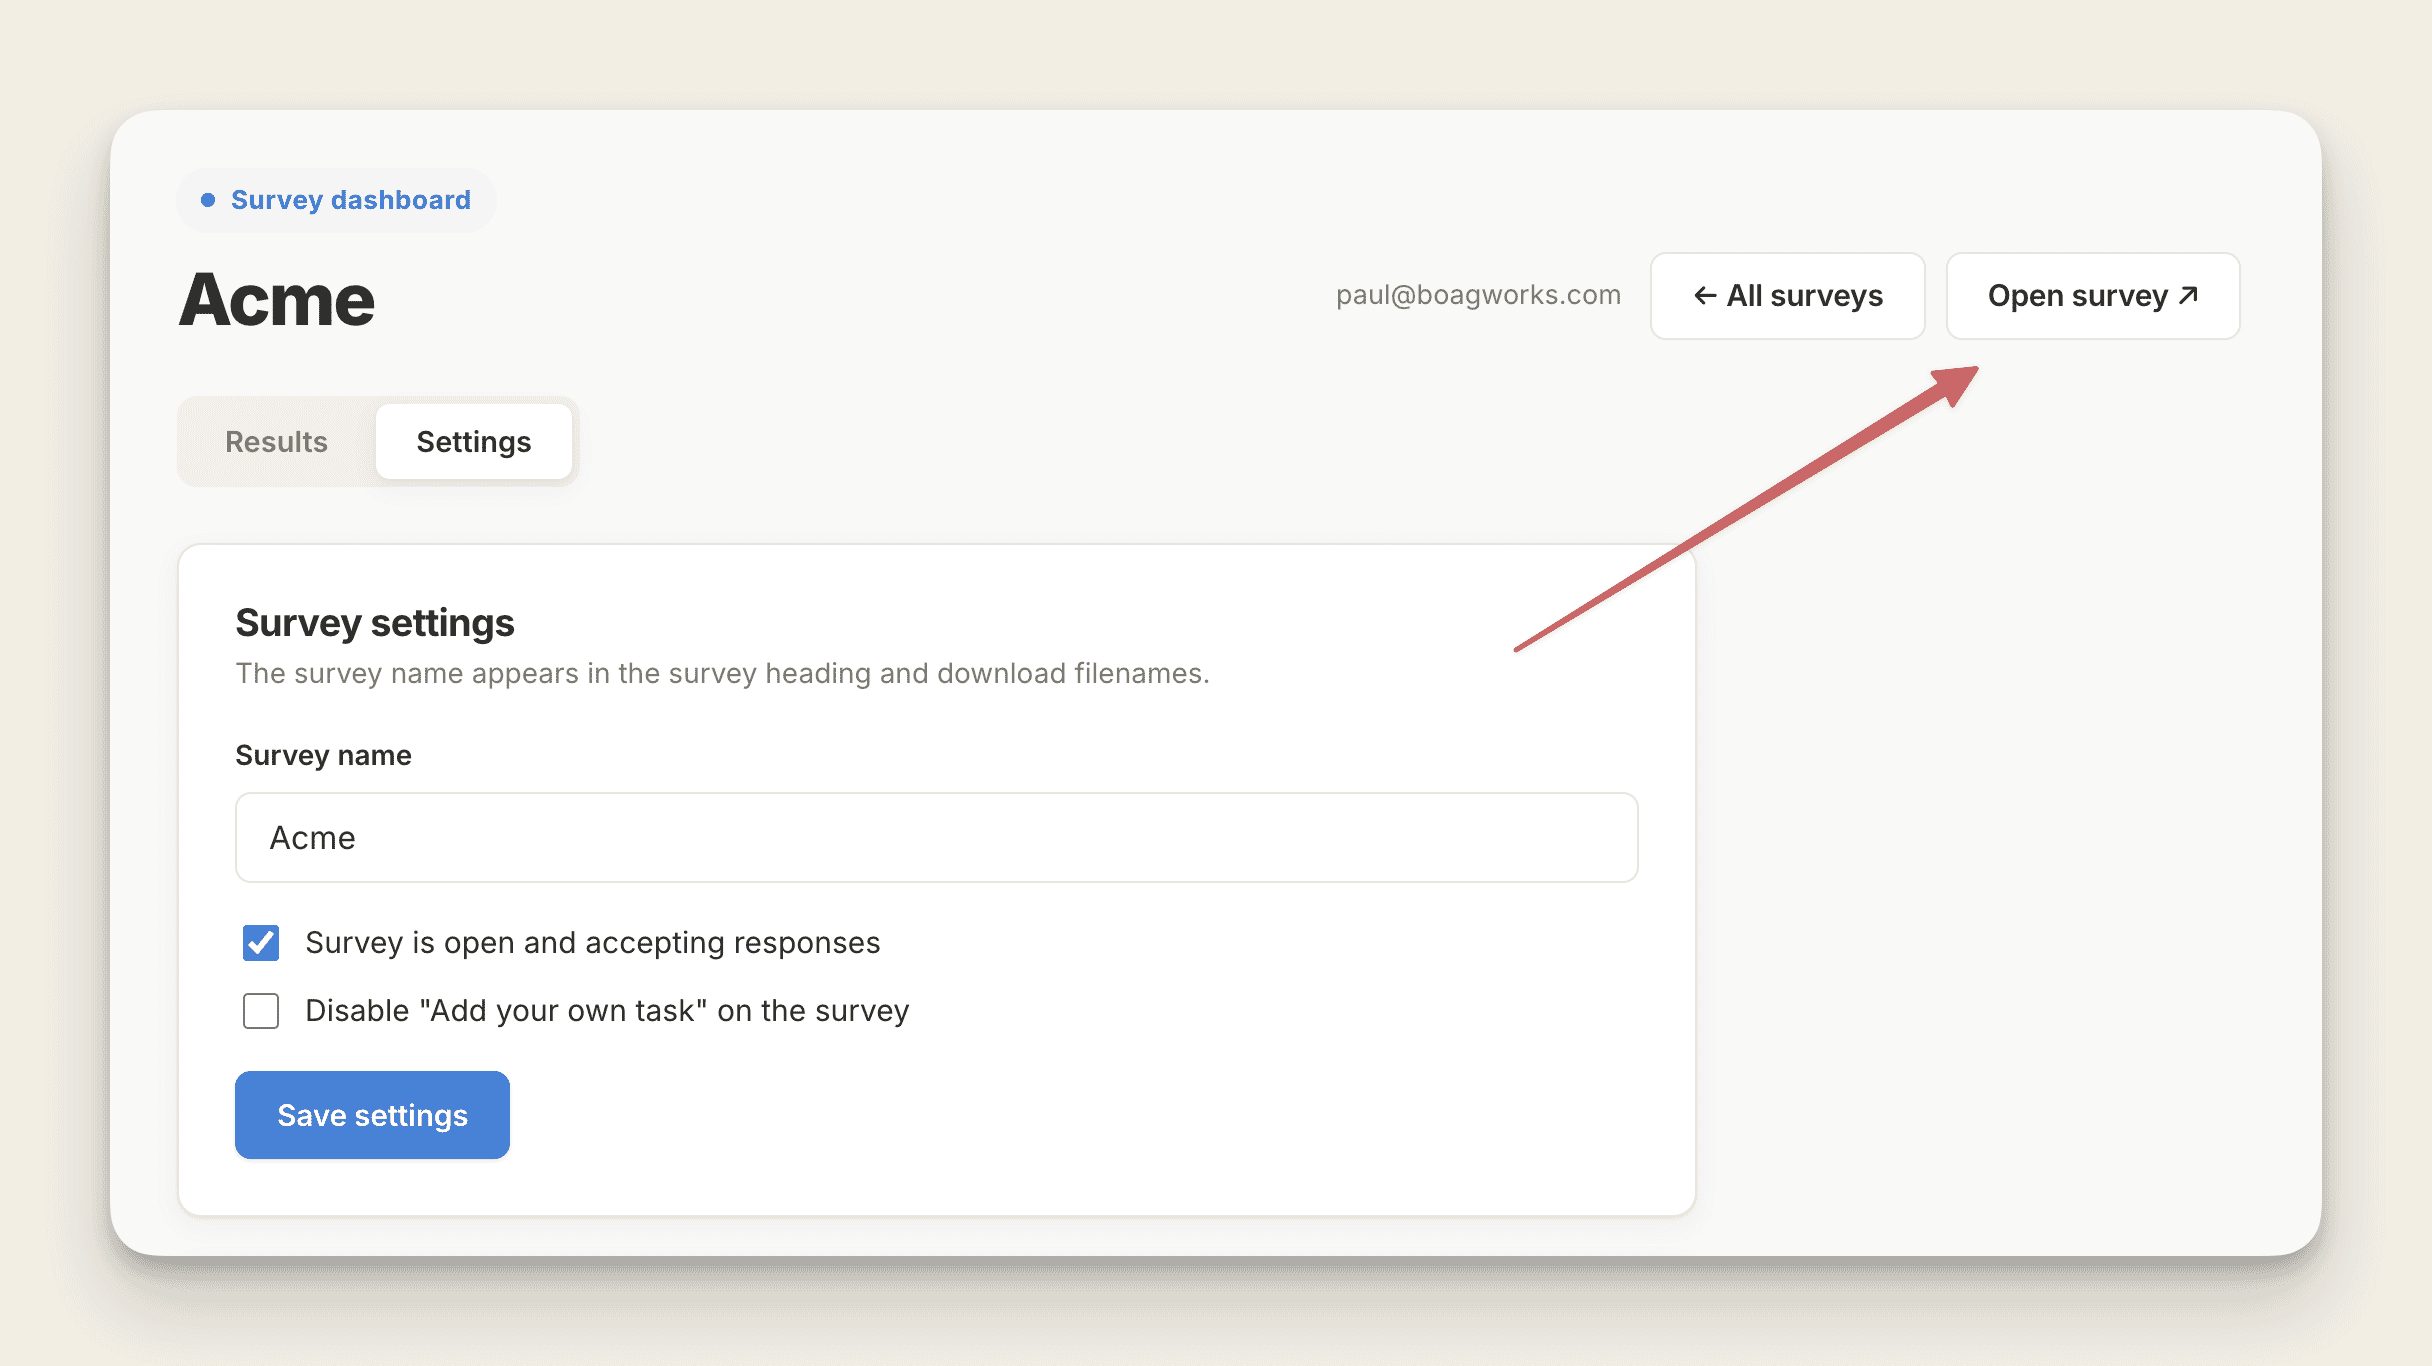Save the survey settings

[x=372, y=1115]
